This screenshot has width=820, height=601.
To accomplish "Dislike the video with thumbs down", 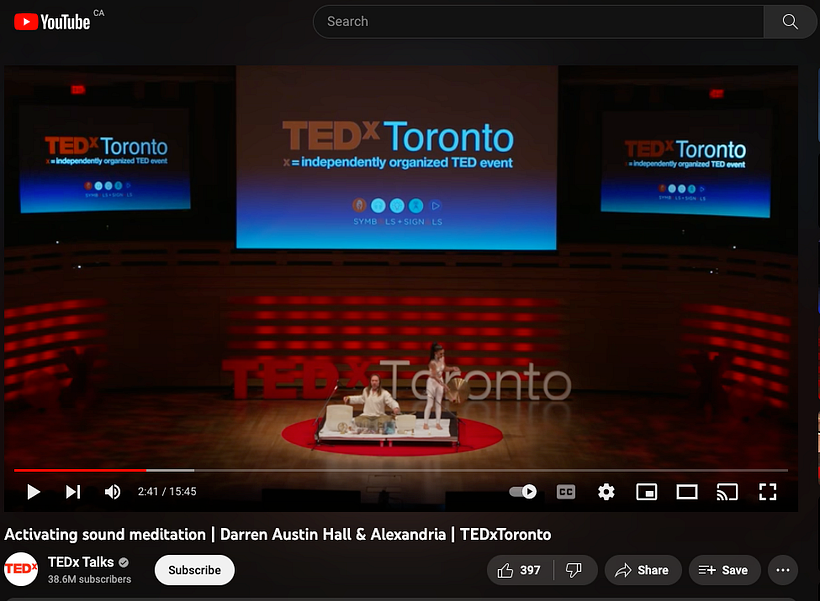I will (x=575, y=570).
